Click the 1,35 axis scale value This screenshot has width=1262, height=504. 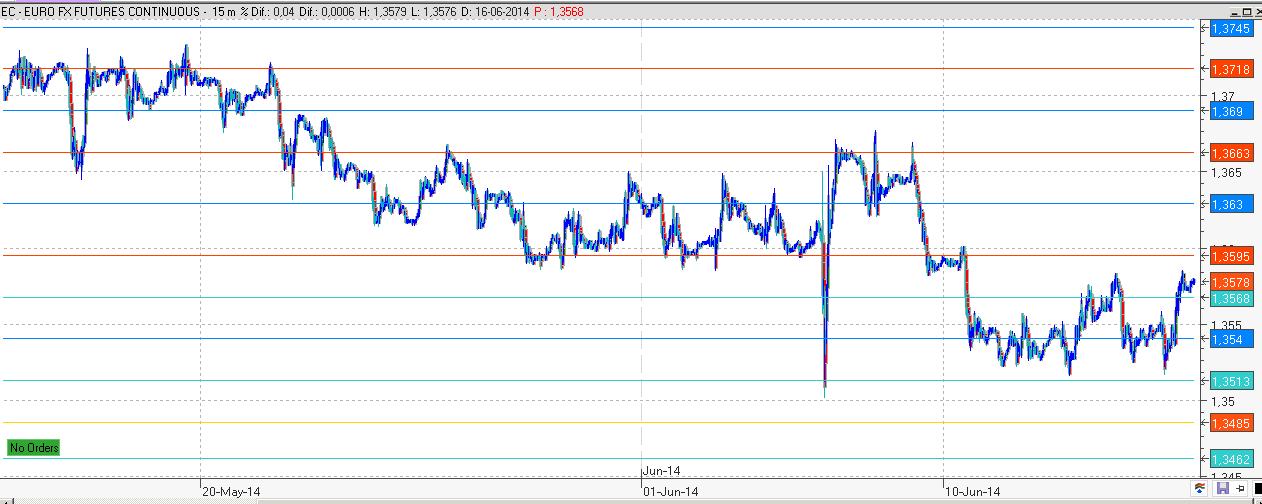pos(1222,400)
